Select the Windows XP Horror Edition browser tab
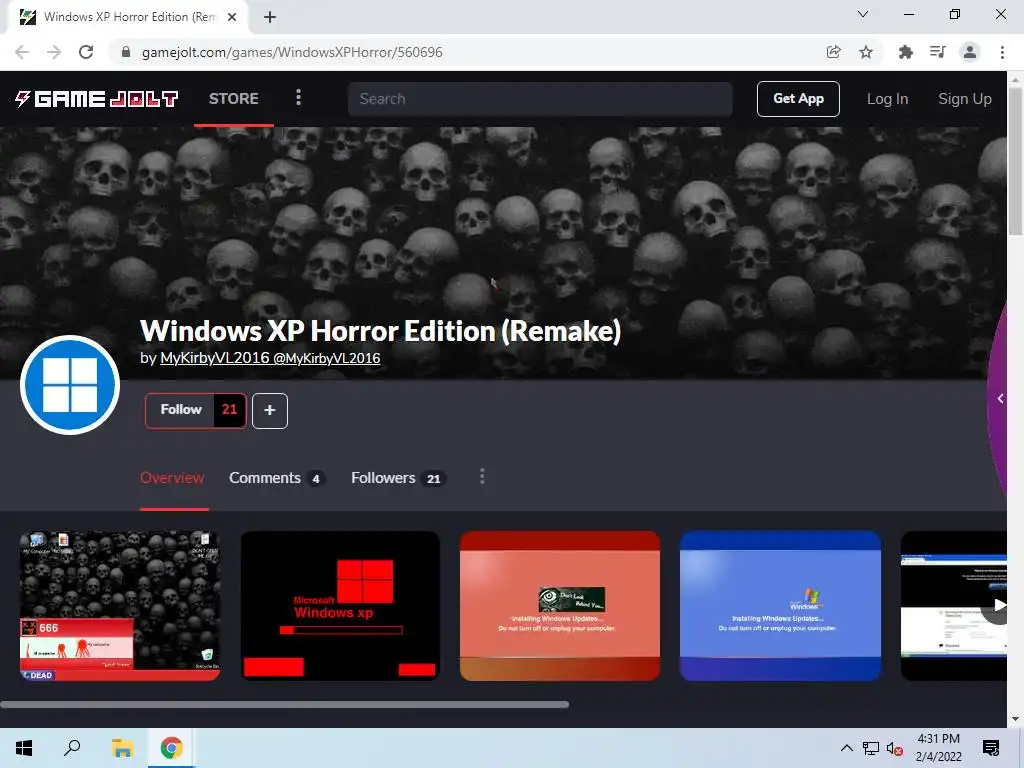The width and height of the screenshot is (1024, 768). [x=128, y=18]
